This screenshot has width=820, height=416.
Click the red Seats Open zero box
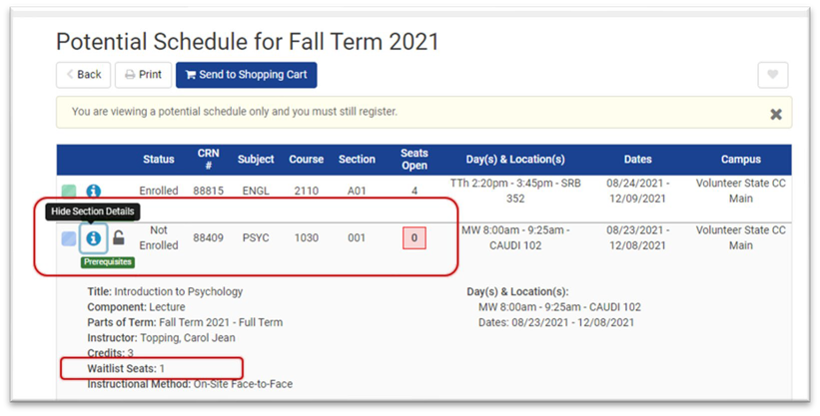click(x=414, y=238)
